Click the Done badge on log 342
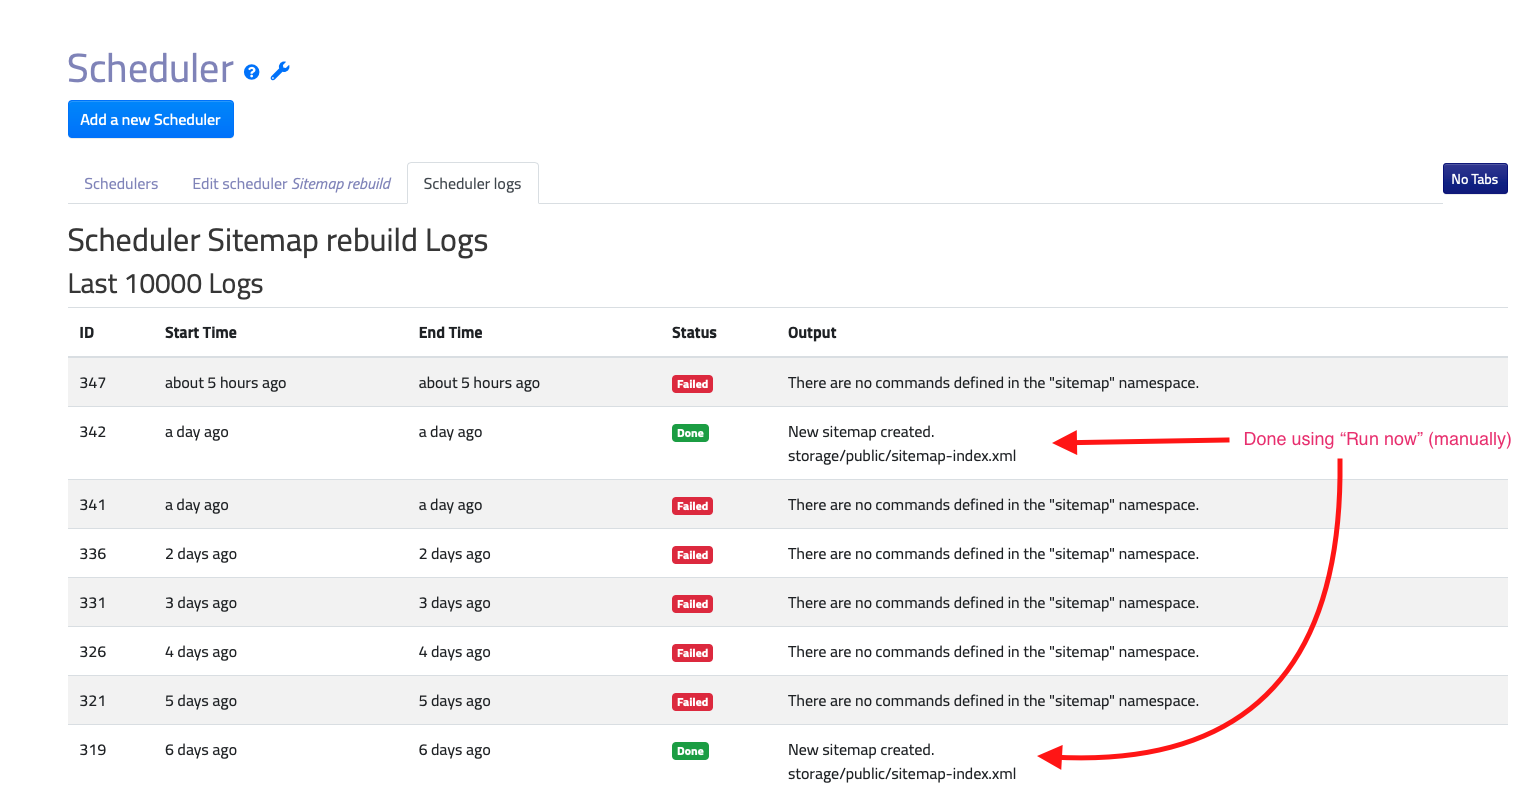1516x794 pixels. tap(690, 433)
